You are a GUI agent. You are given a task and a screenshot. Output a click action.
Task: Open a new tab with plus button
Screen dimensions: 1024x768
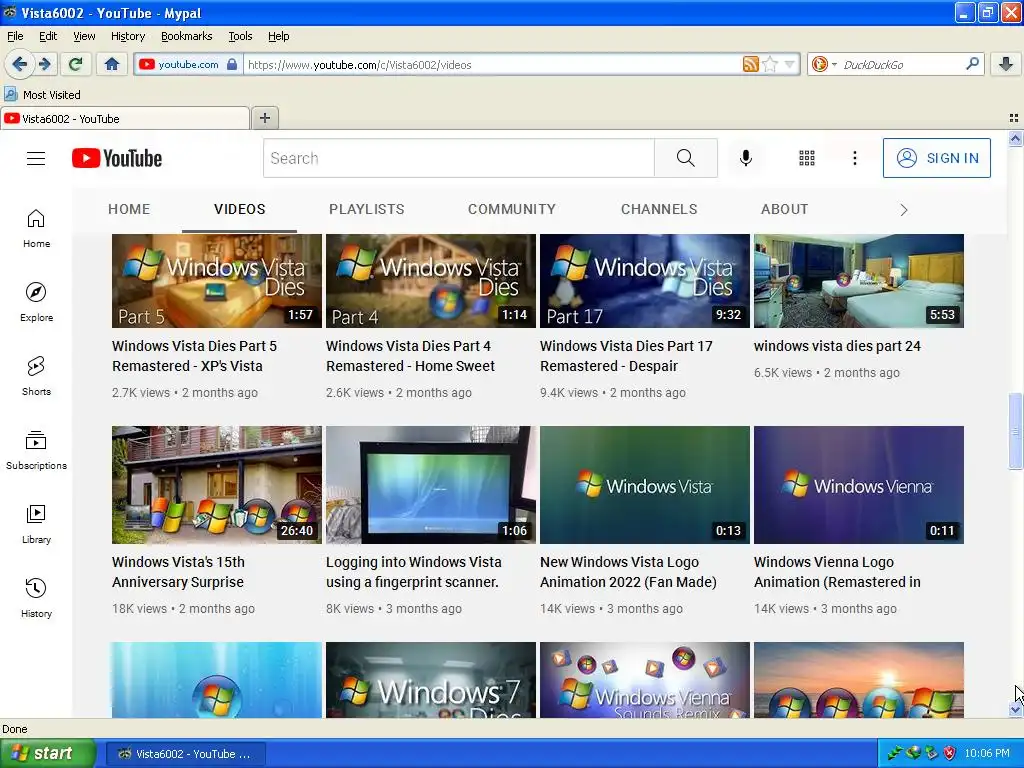point(264,118)
